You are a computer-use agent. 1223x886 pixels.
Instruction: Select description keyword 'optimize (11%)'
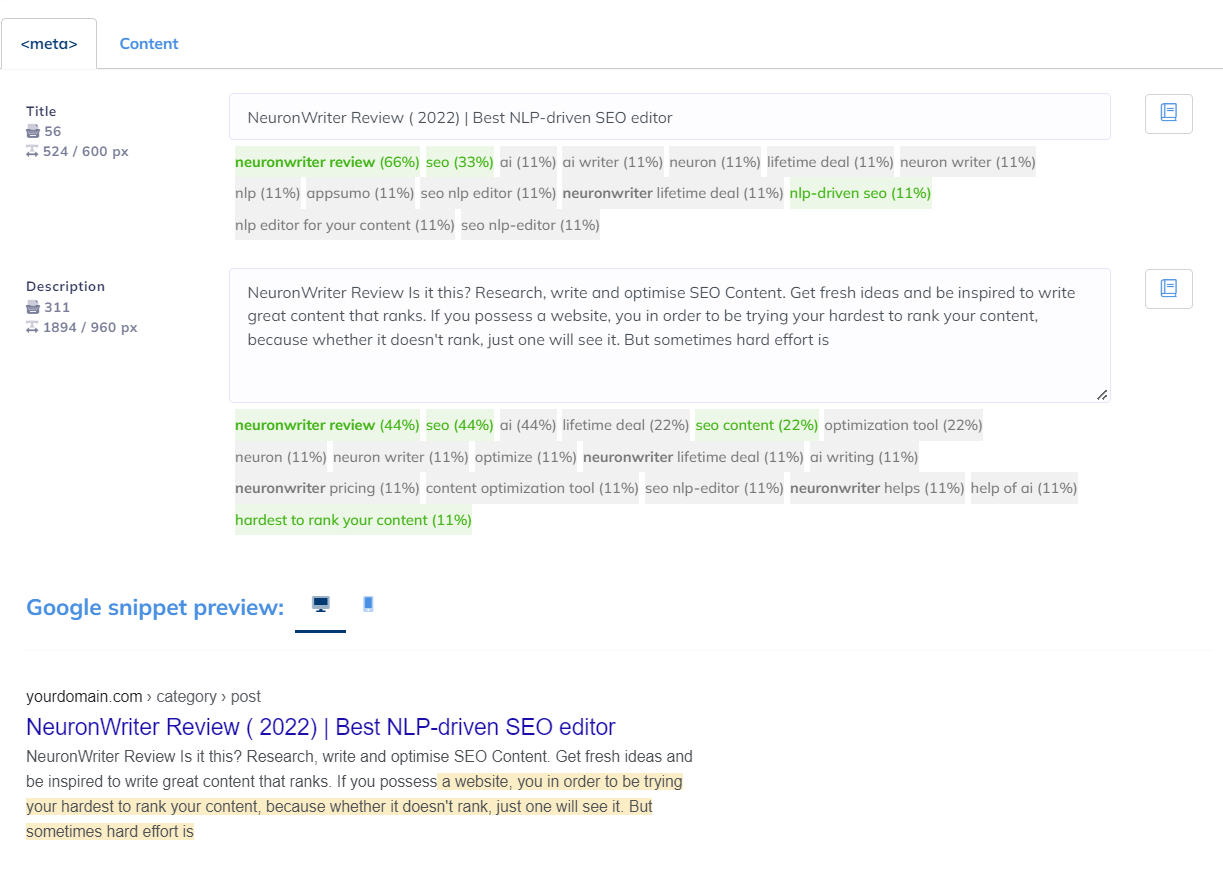(x=526, y=457)
